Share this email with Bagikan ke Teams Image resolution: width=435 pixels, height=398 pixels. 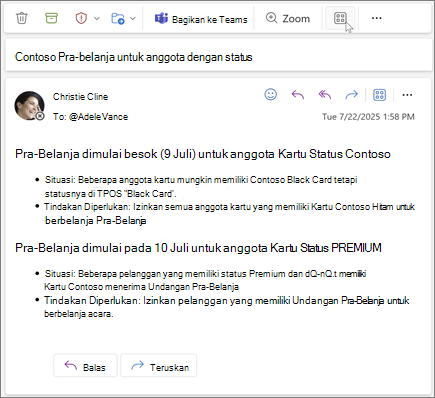click(x=201, y=19)
